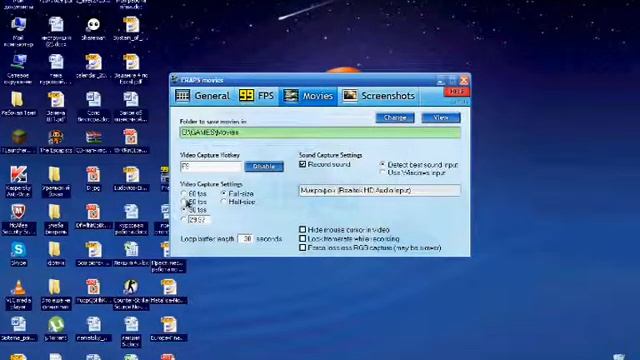Switch to the FPS tab
The width and height of the screenshot is (640, 360).
(257, 96)
